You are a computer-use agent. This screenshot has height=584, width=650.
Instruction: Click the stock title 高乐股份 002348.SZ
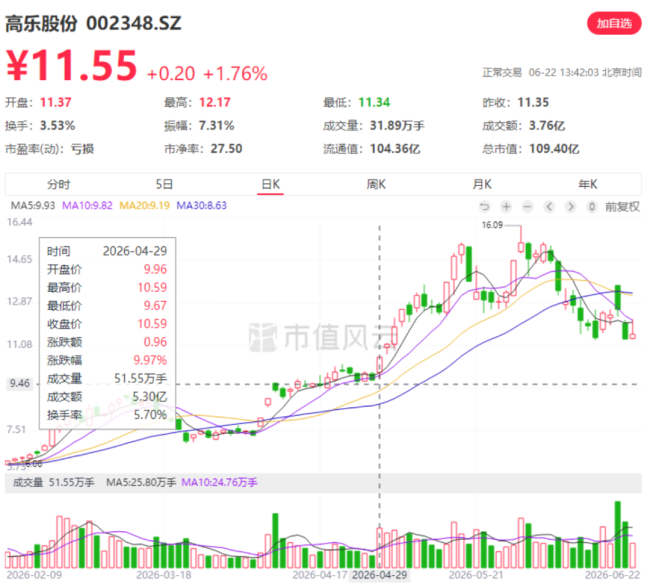pos(93,23)
